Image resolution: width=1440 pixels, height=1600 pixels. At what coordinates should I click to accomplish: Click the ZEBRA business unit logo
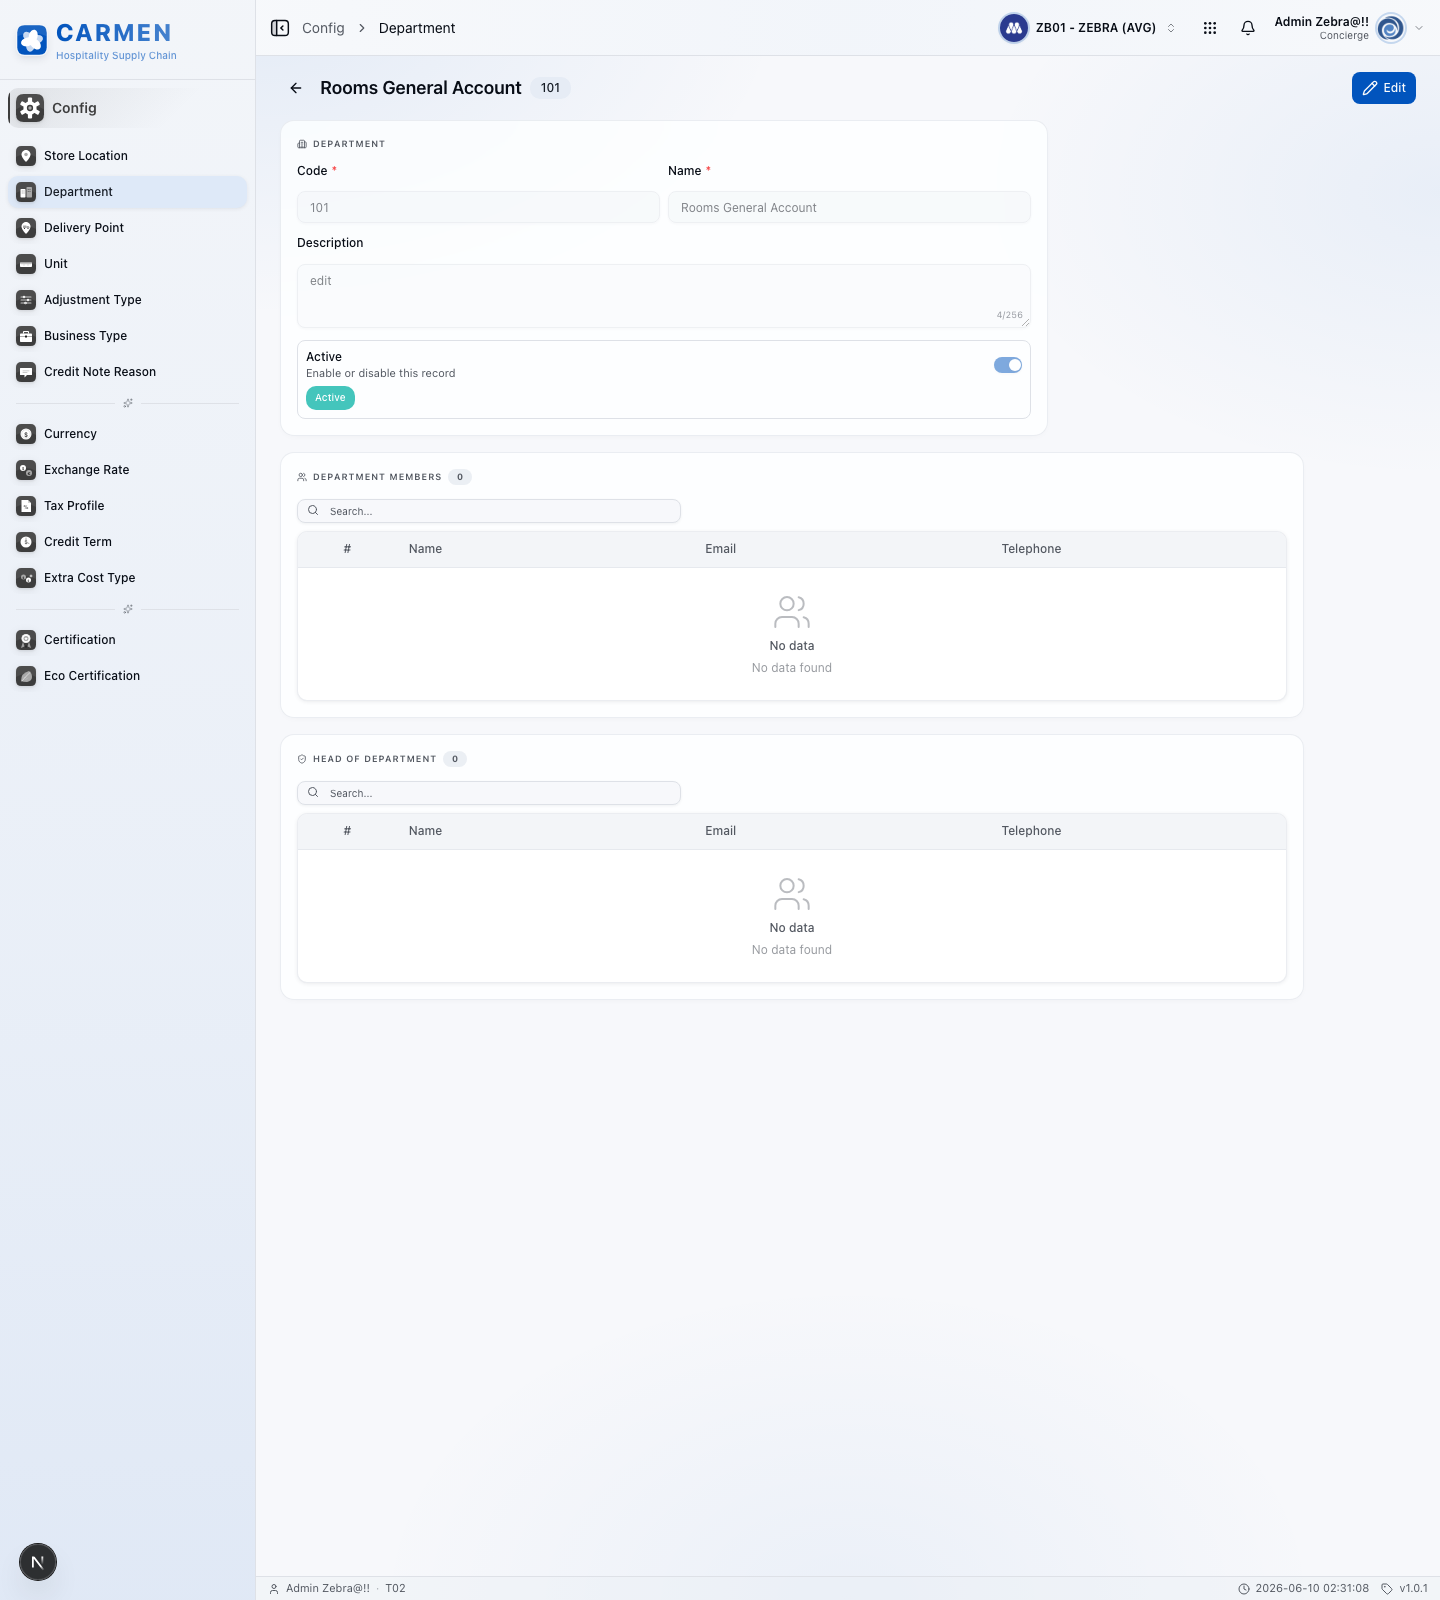[x=1014, y=28]
